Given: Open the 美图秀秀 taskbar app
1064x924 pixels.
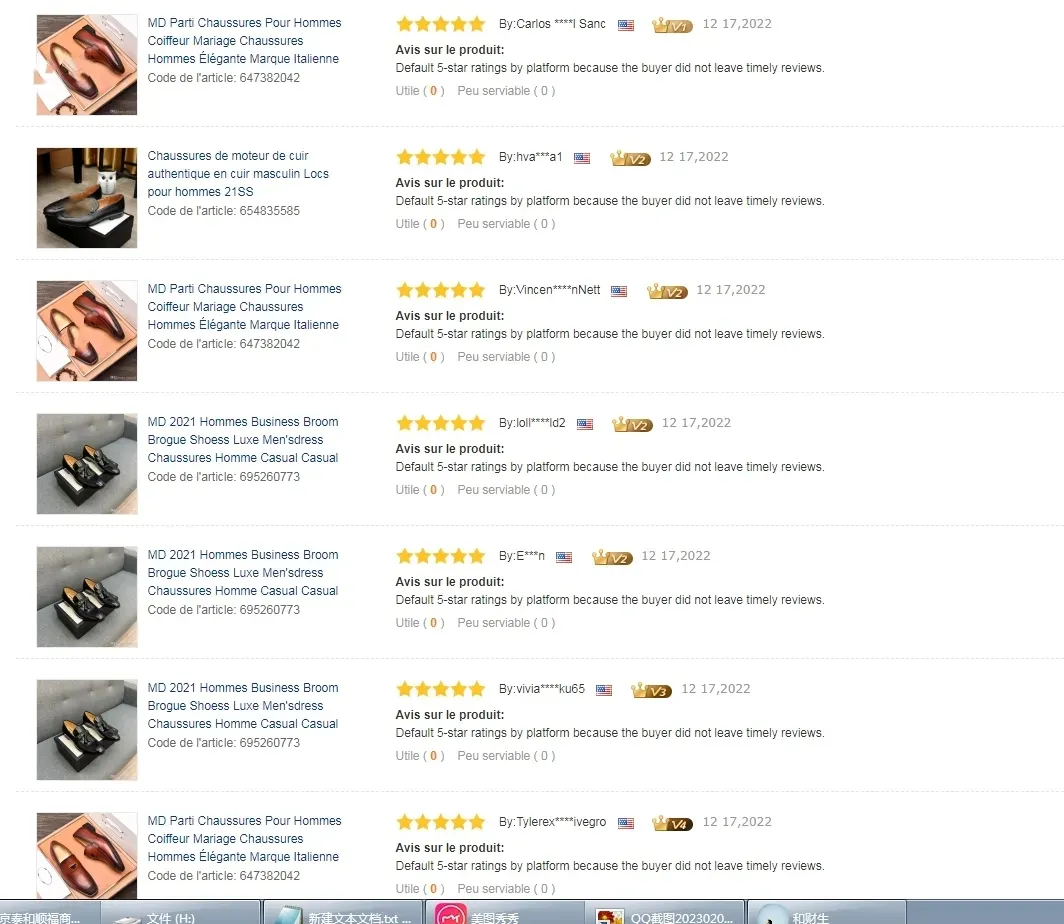Looking at the screenshot, I should 504,913.
